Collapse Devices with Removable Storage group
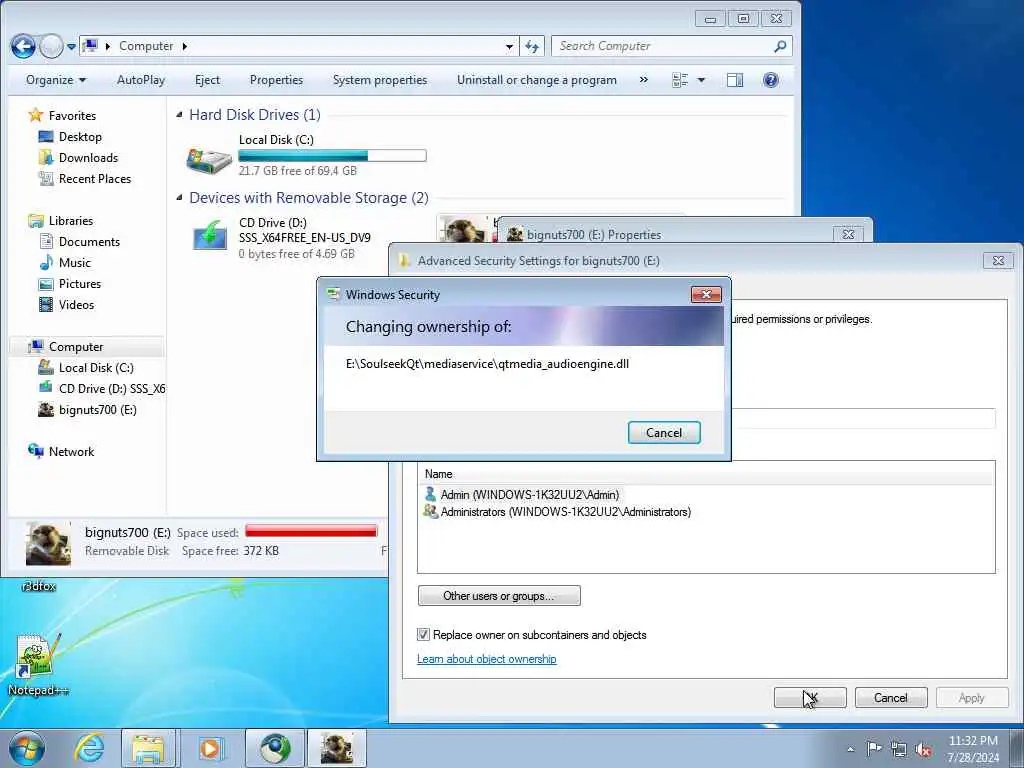Screen dimensions: 1024x768 tap(180, 197)
